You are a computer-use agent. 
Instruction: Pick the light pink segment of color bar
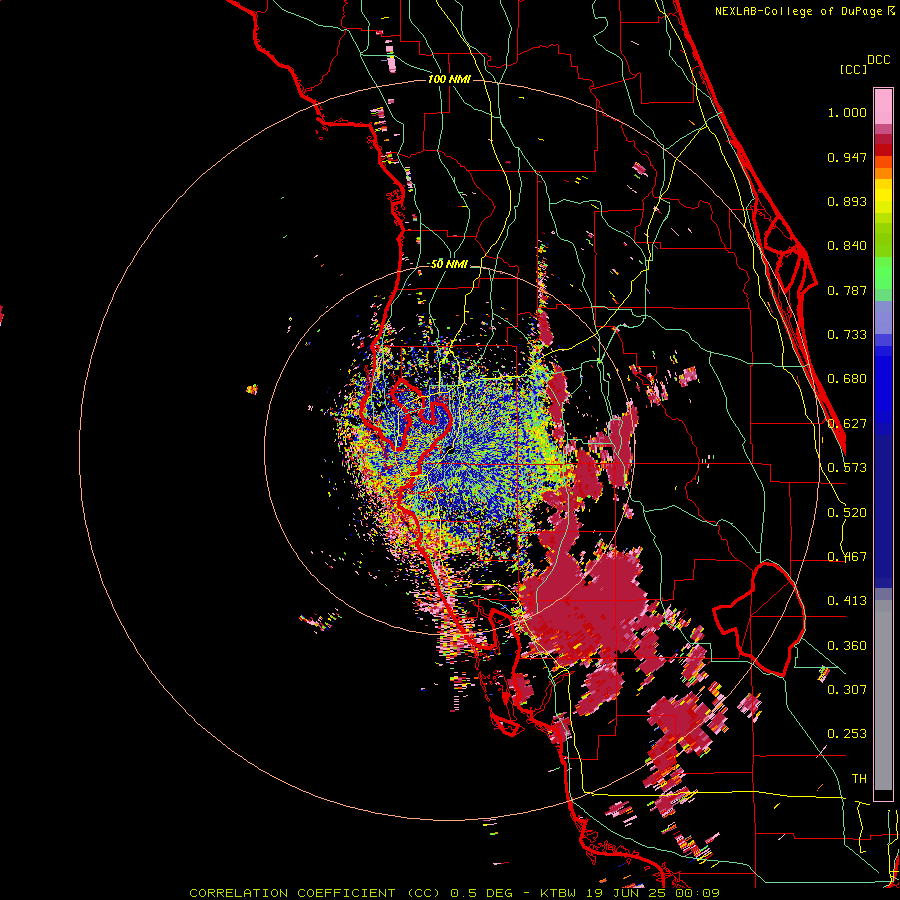(883, 107)
